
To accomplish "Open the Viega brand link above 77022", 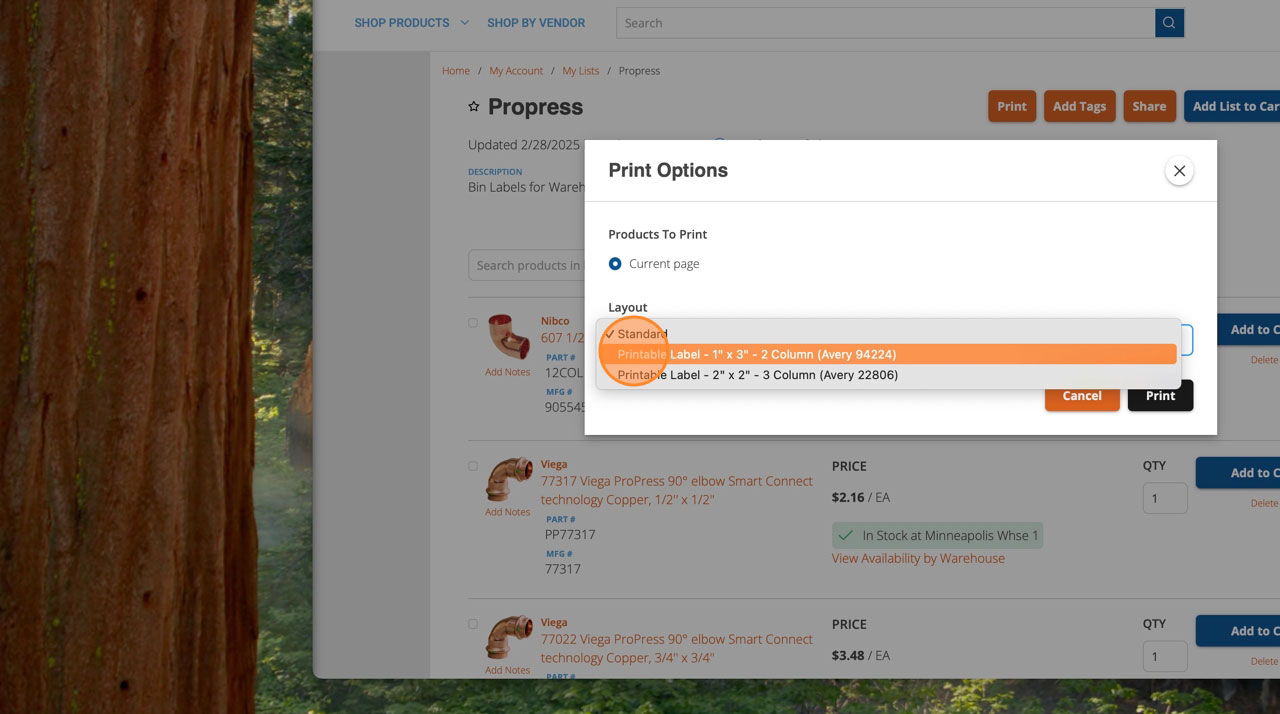I will coord(554,622).
